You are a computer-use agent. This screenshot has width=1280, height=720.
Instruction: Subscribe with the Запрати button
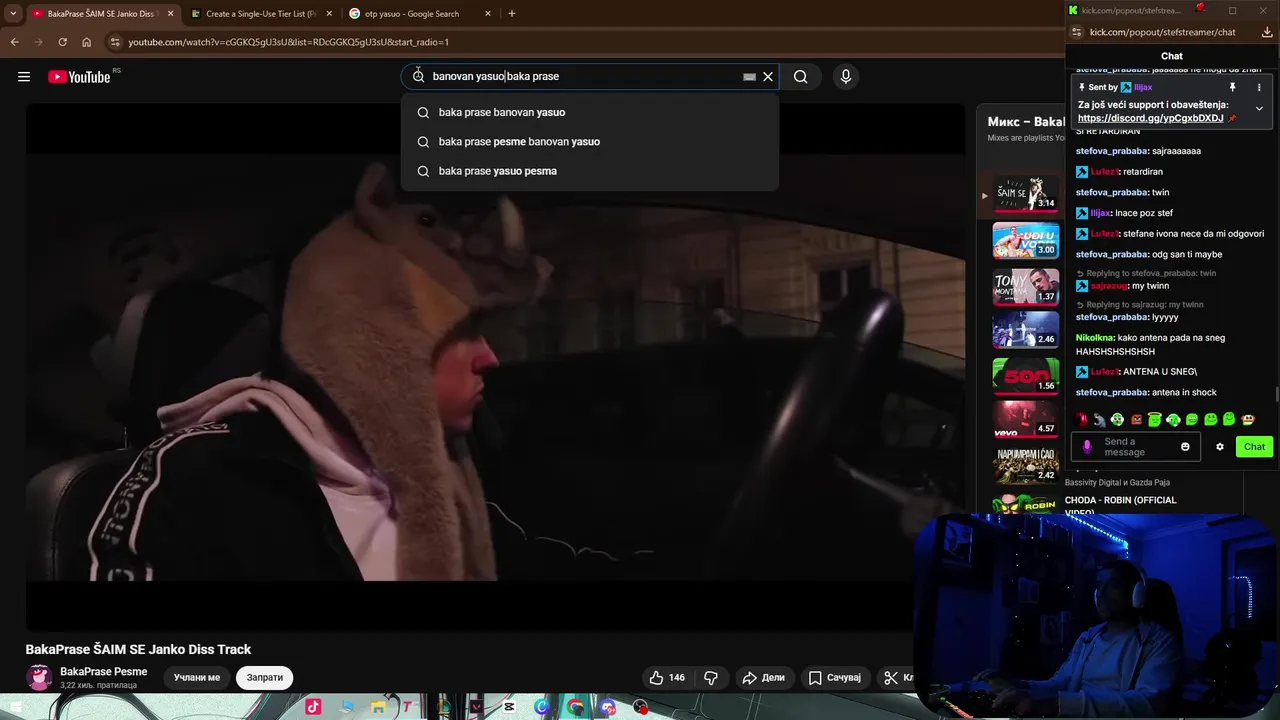(x=265, y=678)
